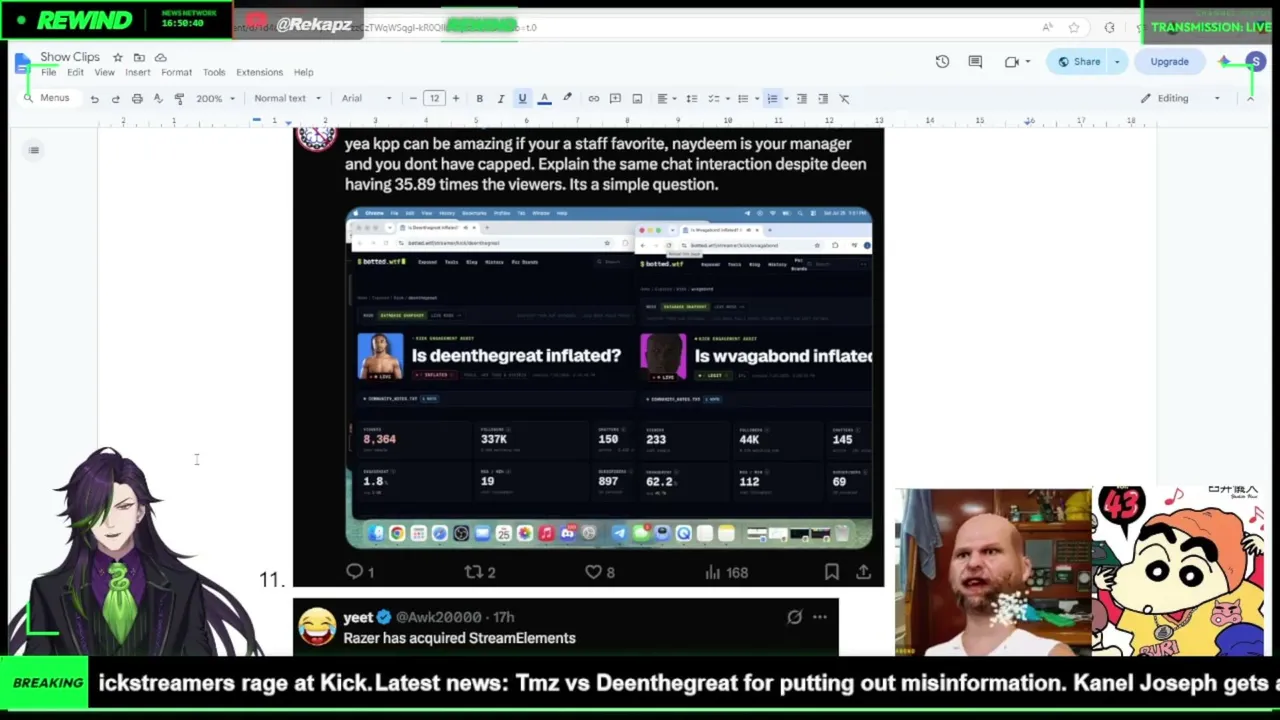Open the Google account avatar
Image resolution: width=1280 pixels, height=720 pixels.
1255,62
